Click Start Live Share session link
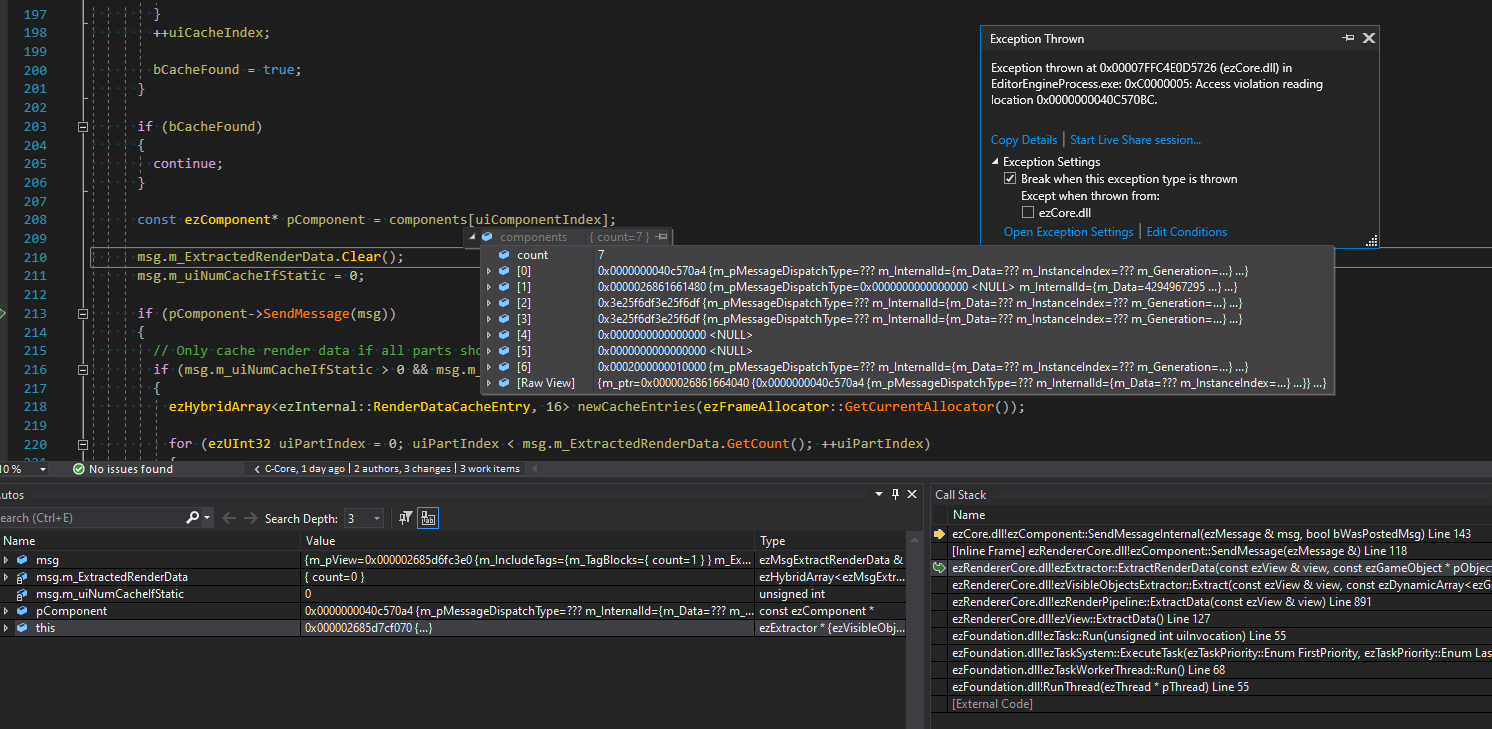 (x=1135, y=139)
